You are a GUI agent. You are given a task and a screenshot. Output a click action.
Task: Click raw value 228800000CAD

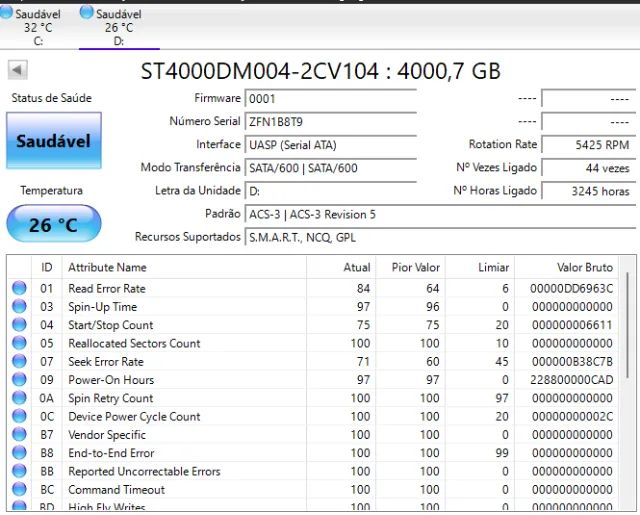click(x=571, y=380)
